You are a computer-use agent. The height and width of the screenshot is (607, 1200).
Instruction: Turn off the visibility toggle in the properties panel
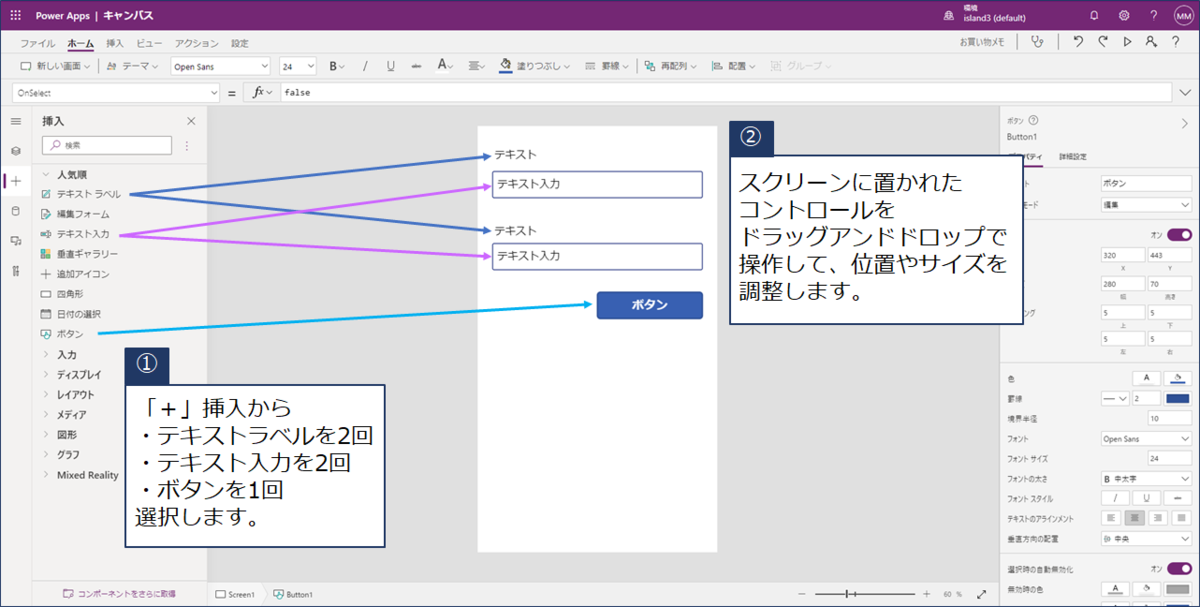[x=1179, y=234]
